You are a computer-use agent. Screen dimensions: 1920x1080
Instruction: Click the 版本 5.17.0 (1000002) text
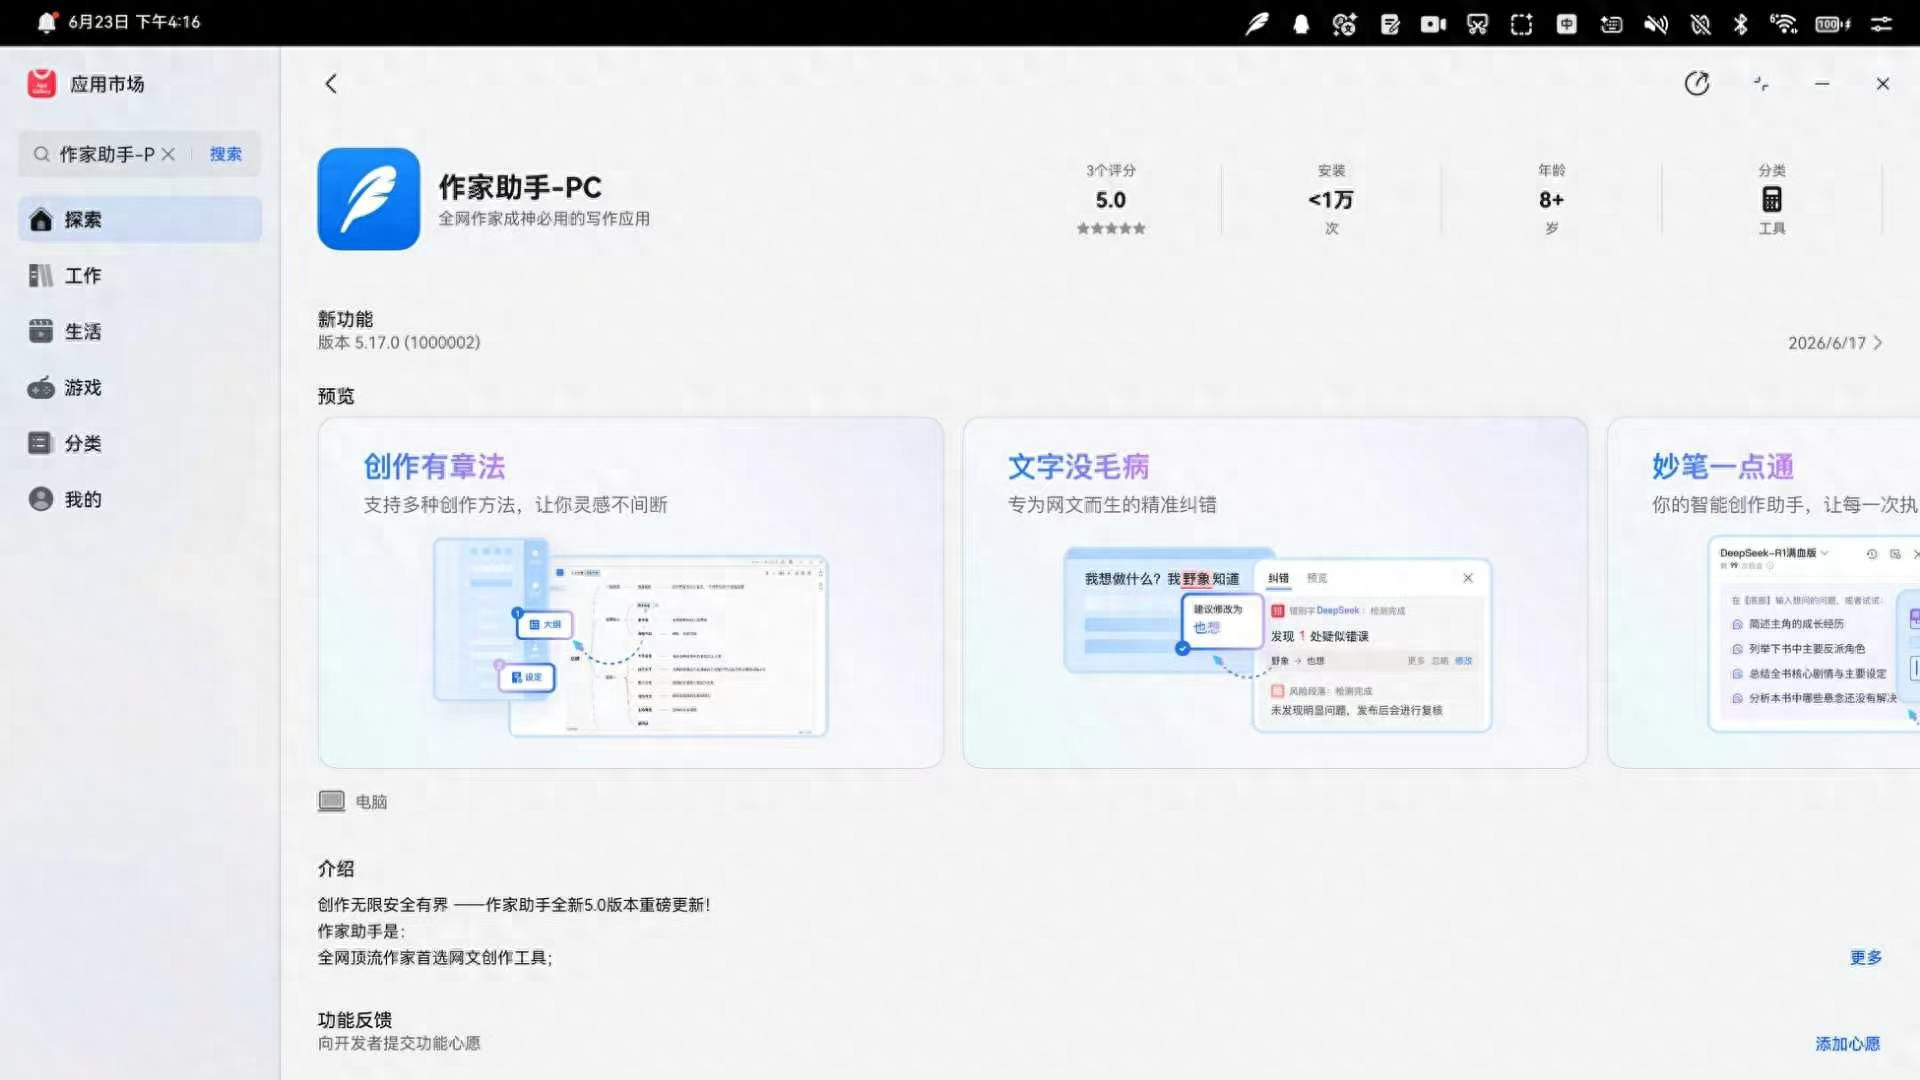pyautogui.click(x=399, y=343)
